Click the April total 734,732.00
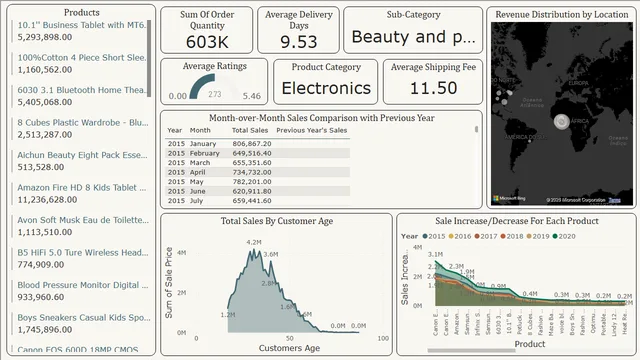This screenshot has height=360, width=640. click(252, 172)
